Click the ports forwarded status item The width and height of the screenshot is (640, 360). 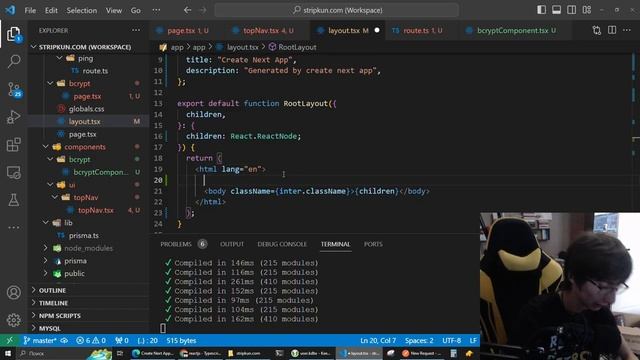click(x=122, y=340)
